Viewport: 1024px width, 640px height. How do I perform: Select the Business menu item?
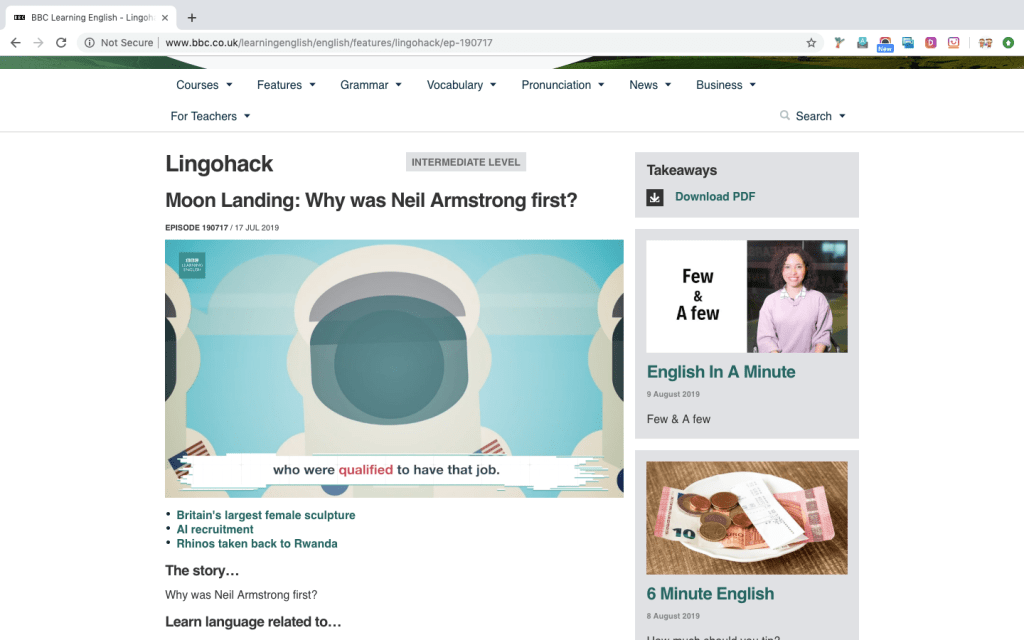(725, 85)
